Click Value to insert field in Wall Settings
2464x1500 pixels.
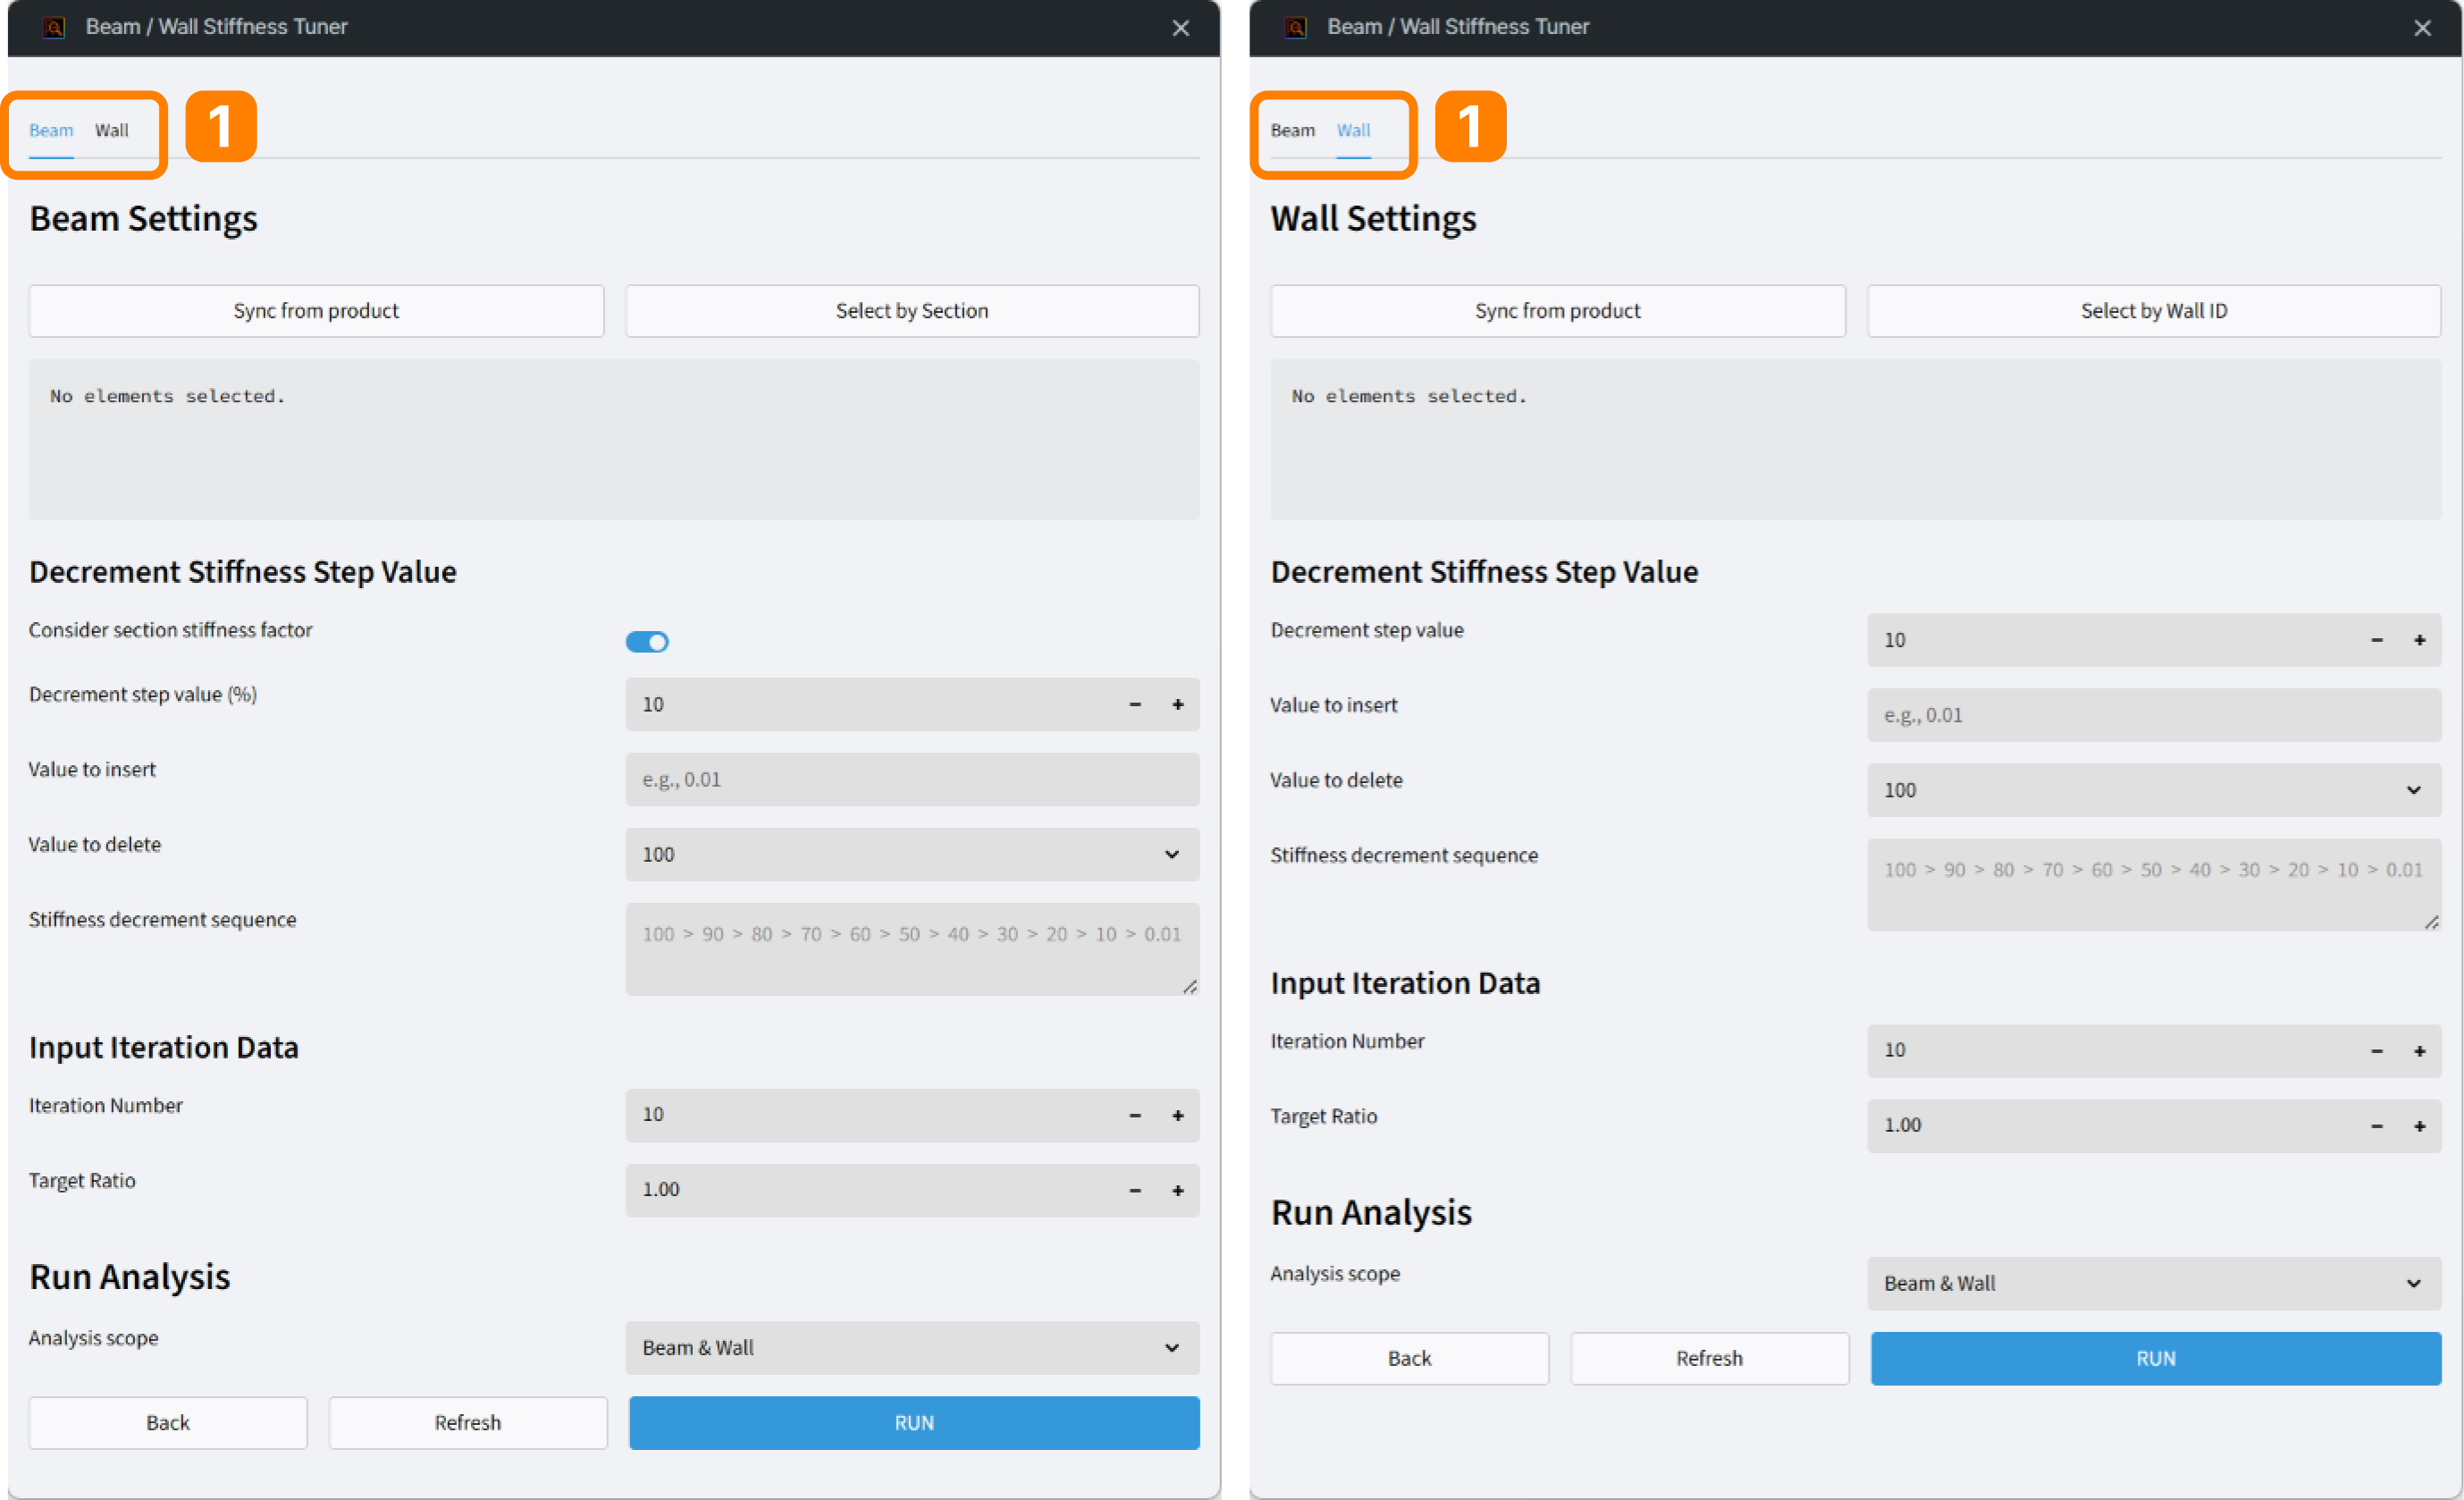(x=2154, y=716)
